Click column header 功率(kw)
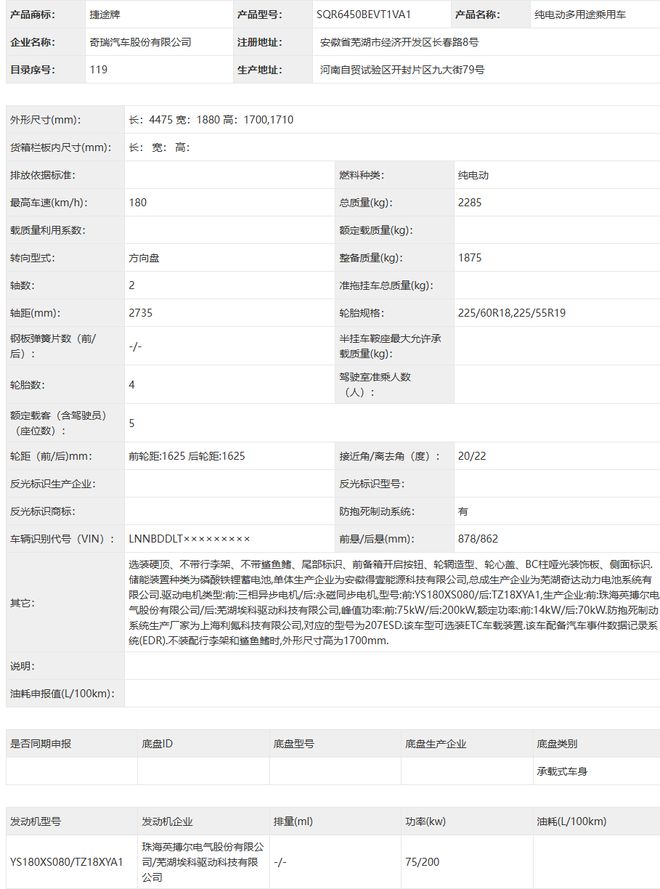This screenshot has height=889, width=660. [426, 821]
